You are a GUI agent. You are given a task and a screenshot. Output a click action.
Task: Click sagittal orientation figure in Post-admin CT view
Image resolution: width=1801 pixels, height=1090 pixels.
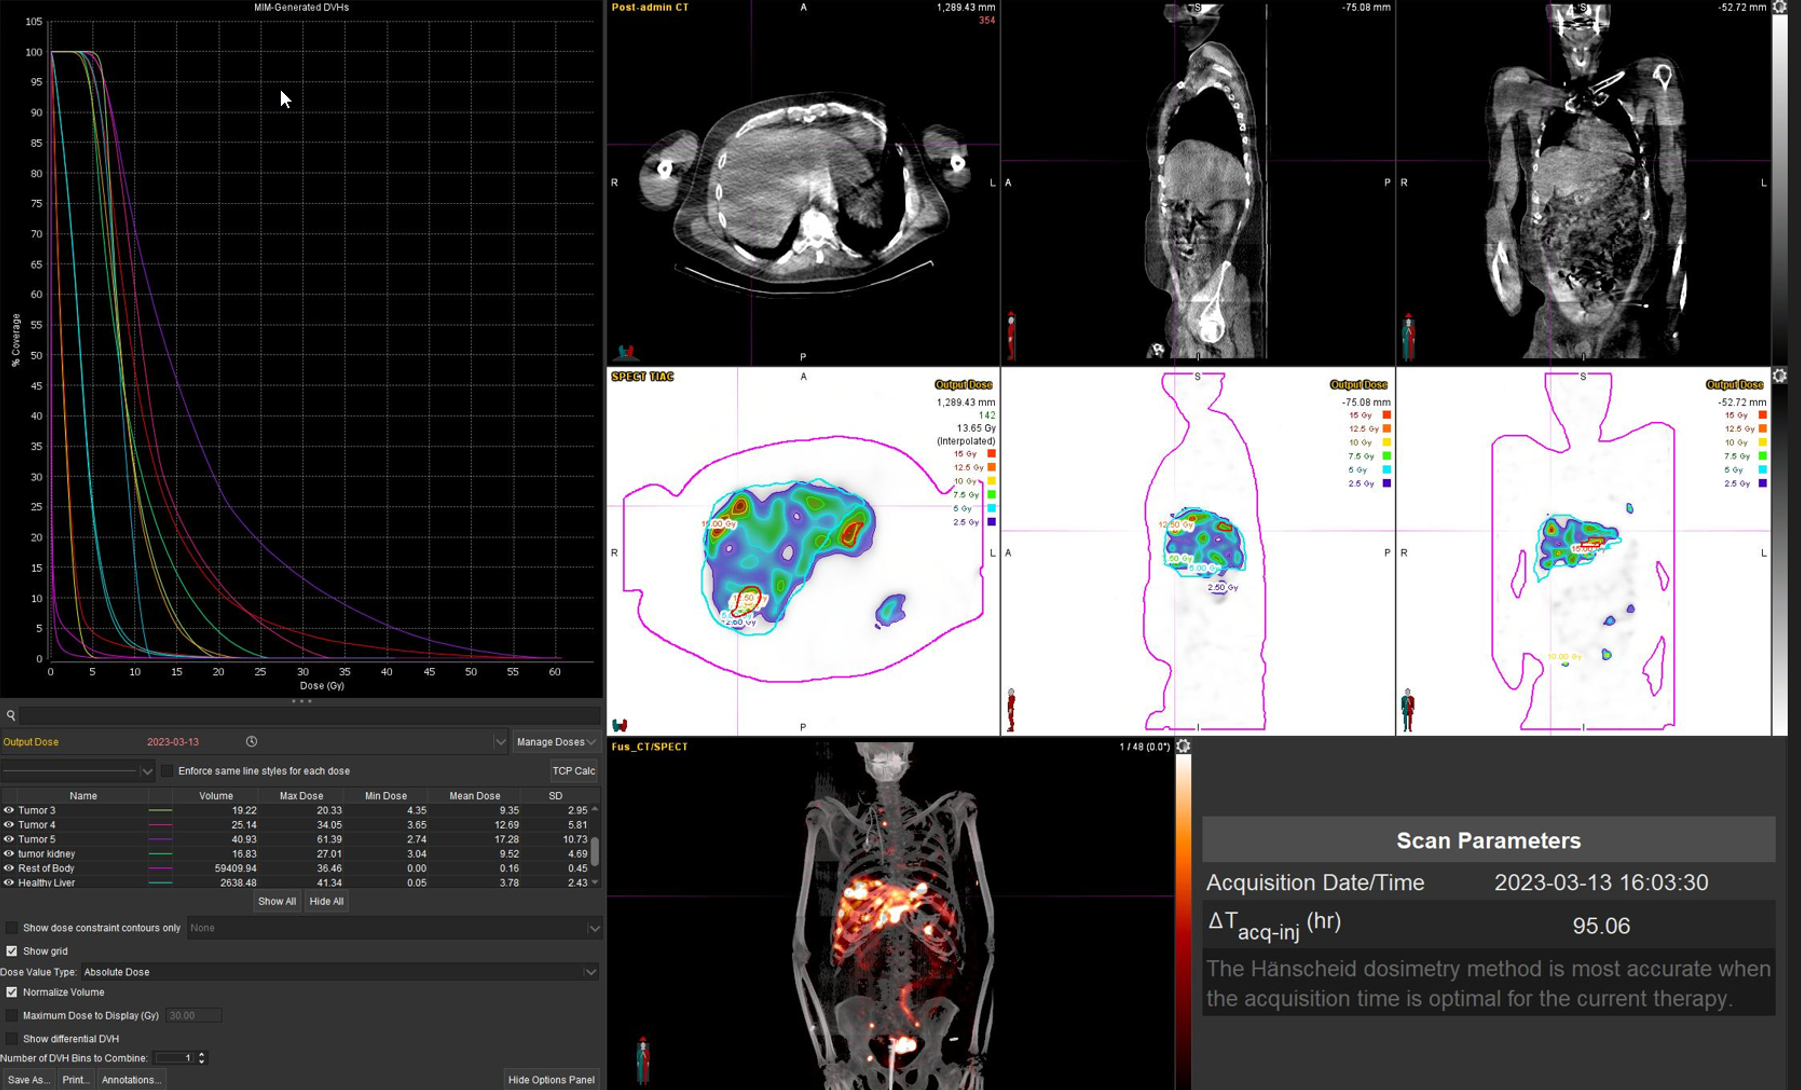[x=1011, y=335]
